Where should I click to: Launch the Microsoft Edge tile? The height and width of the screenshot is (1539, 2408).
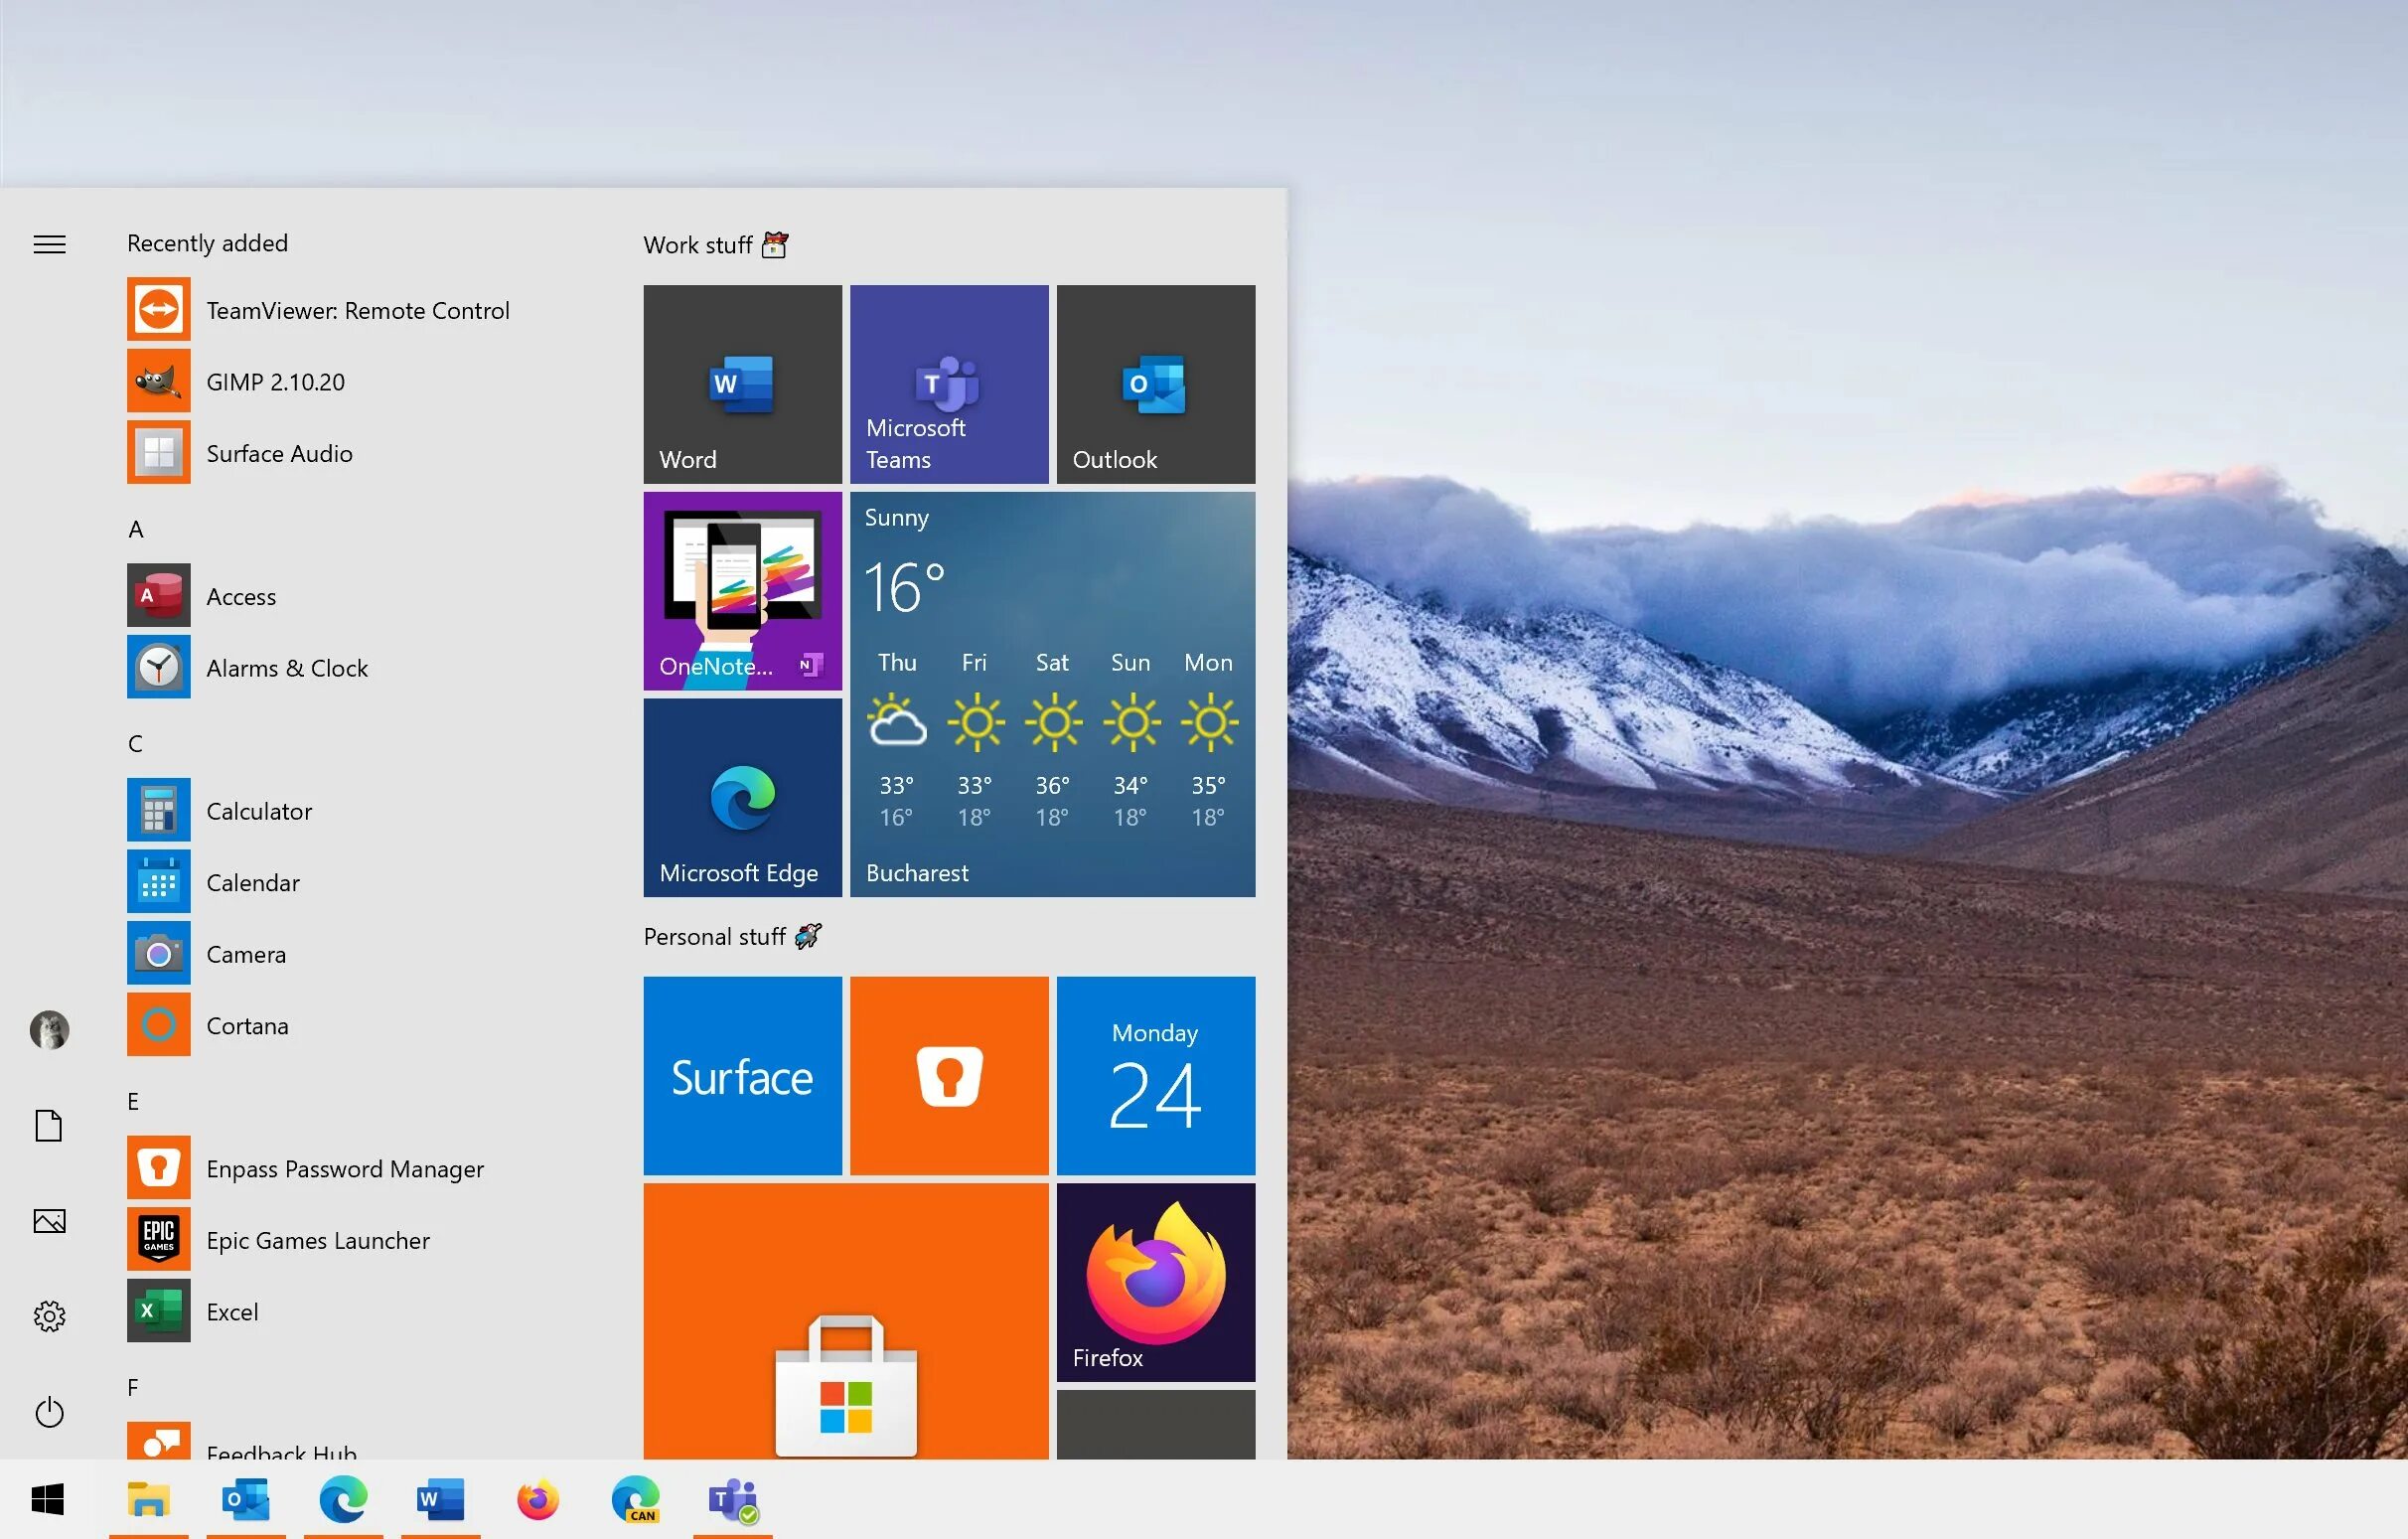(x=742, y=797)
